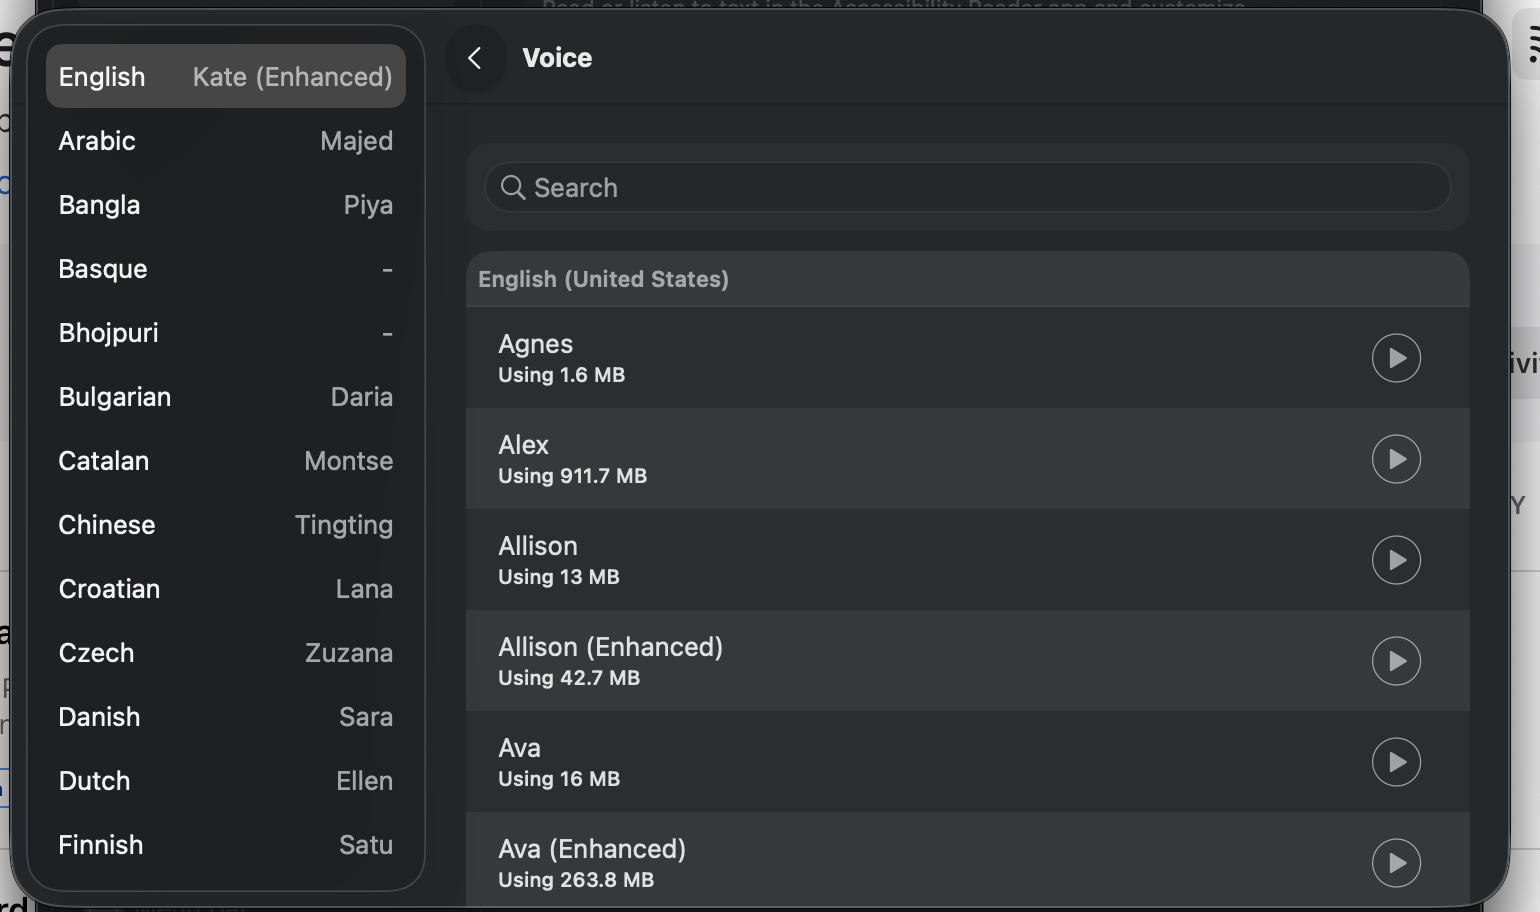The height and width of the screenshot is (912, 1540).
Task: Play the Agnes voice preview
Action: 1396,358
